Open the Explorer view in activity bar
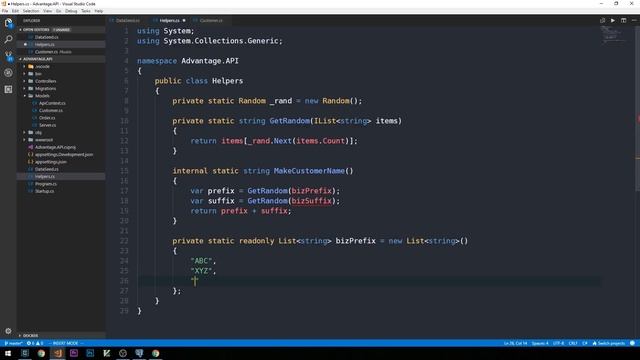This screenshot has width=640, height=360. pos(8,23)
